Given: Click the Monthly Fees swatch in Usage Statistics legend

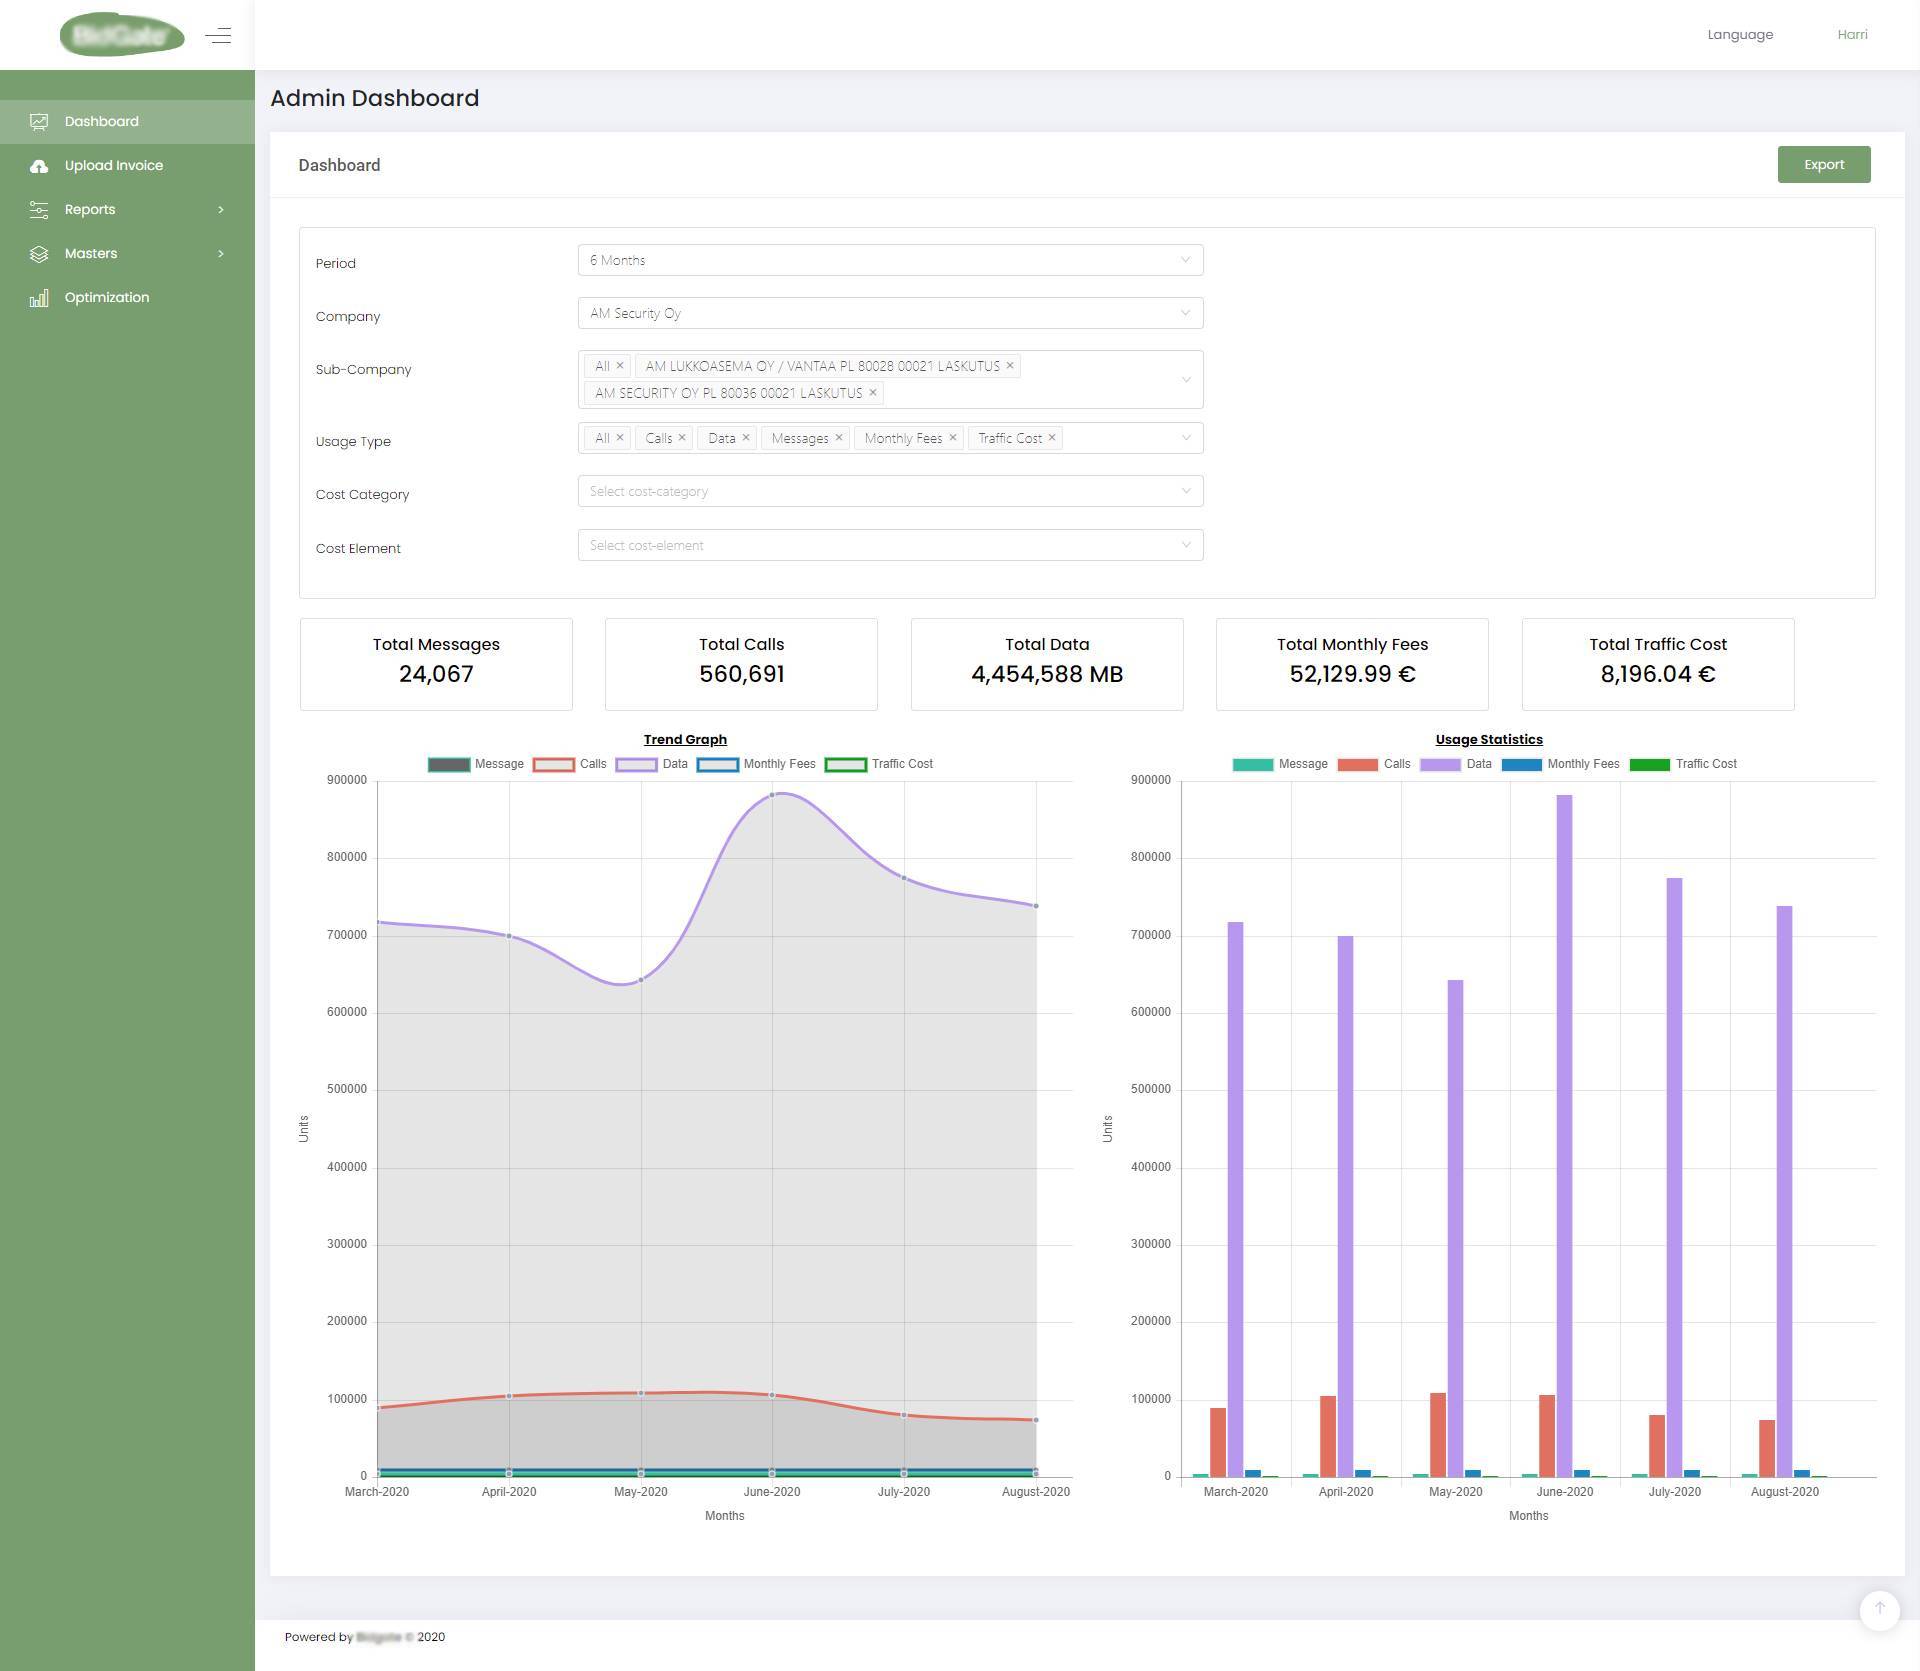Looking at the screenshot, I should 1521,765.
